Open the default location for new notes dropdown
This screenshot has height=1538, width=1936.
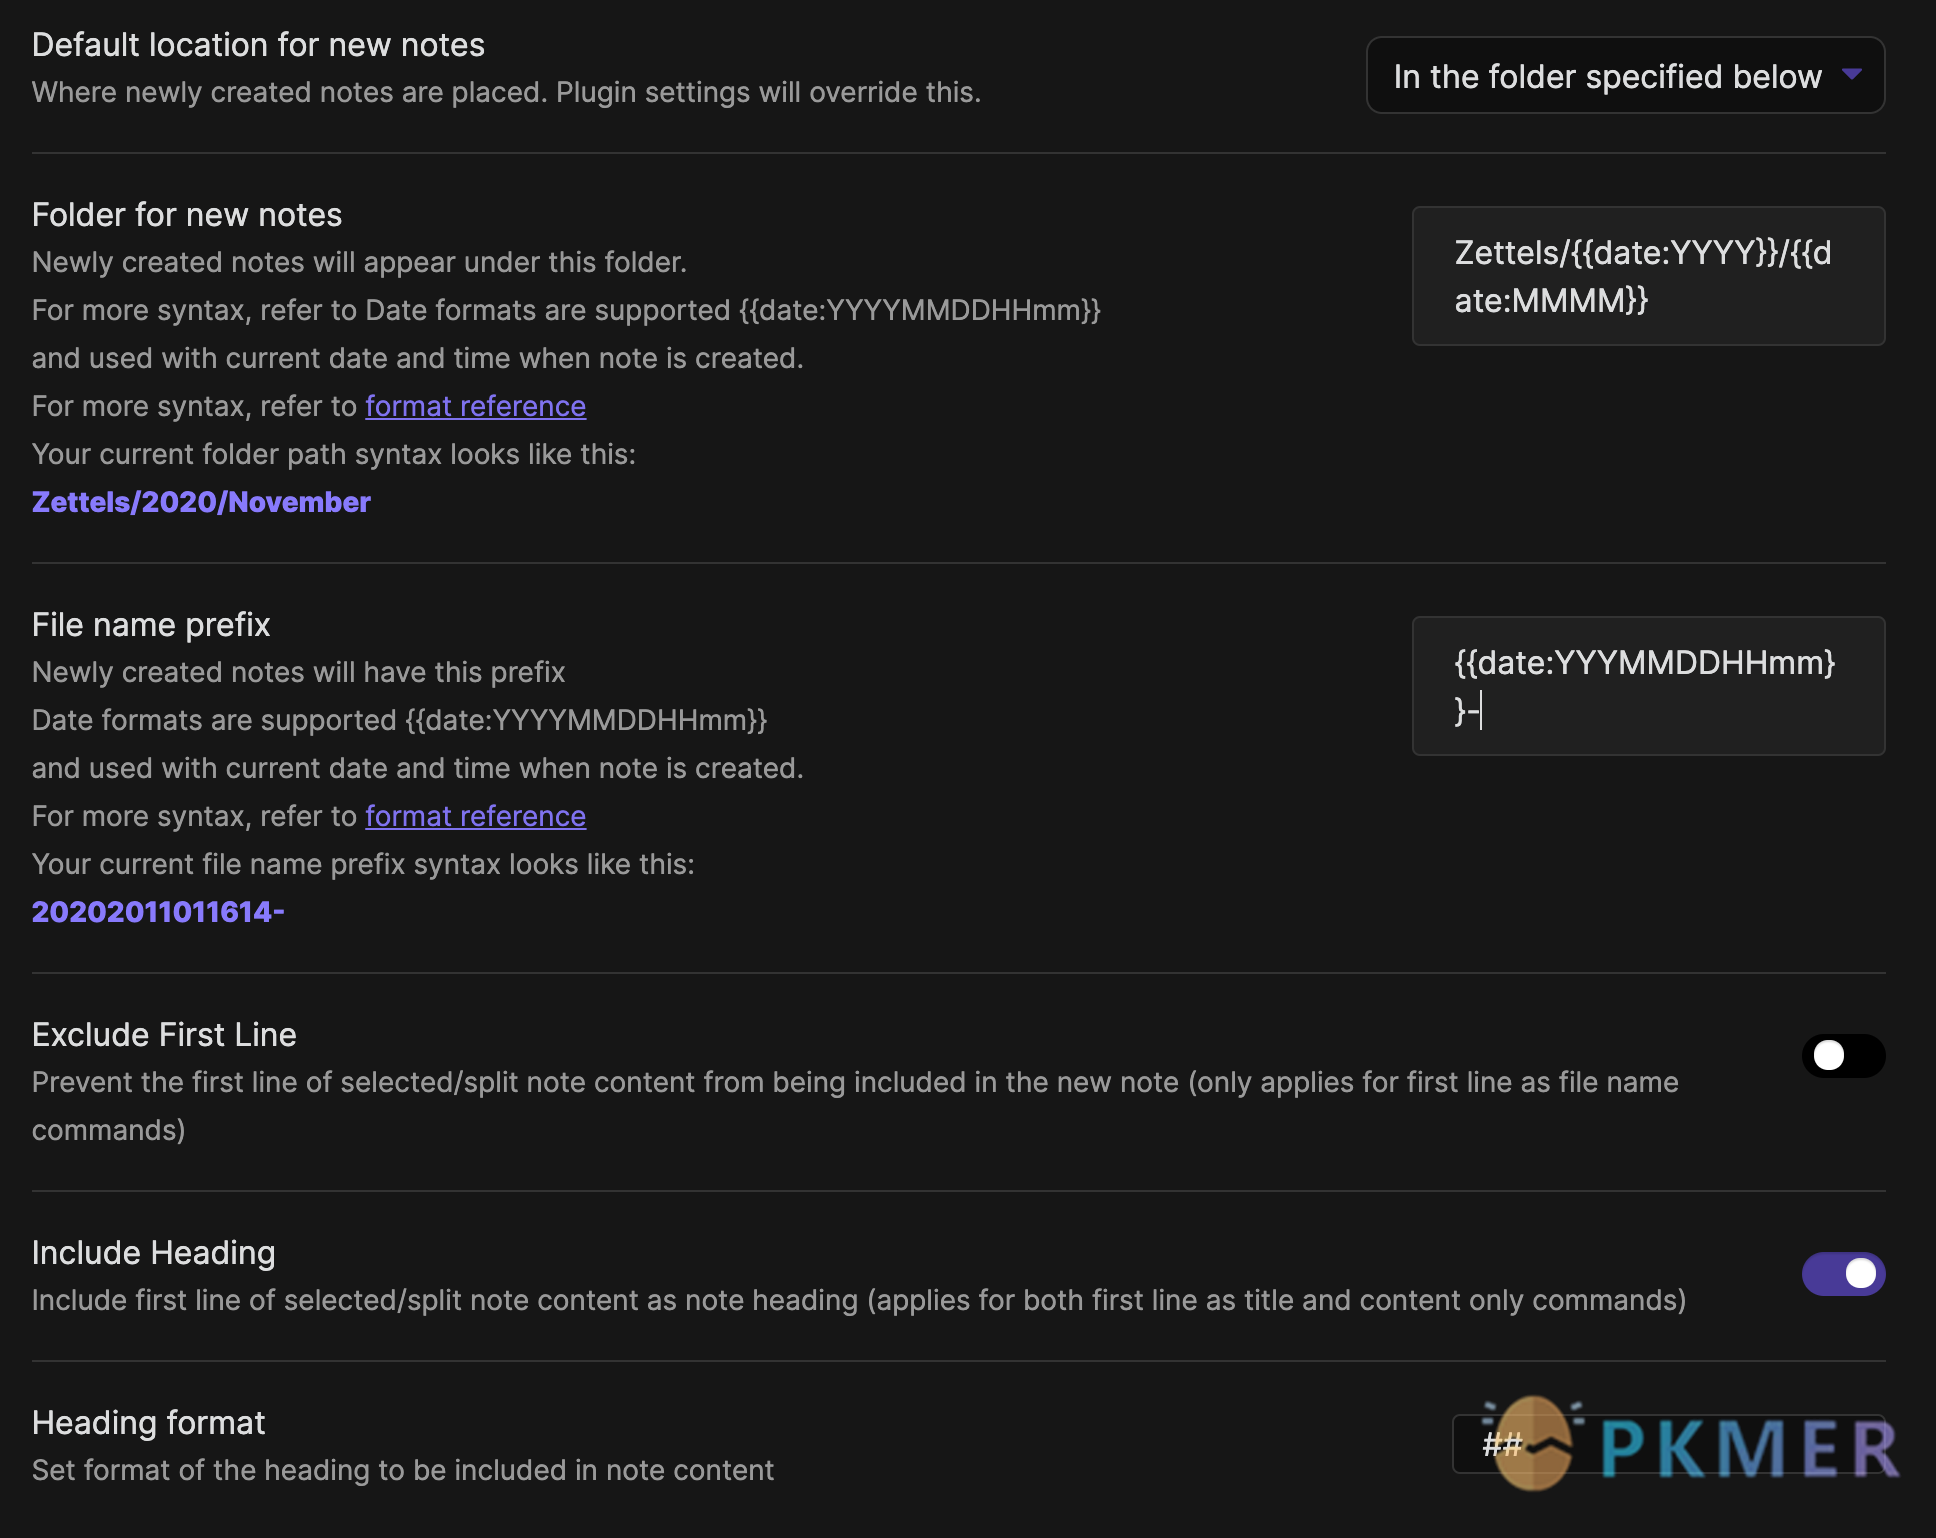tap(1625, 76)
